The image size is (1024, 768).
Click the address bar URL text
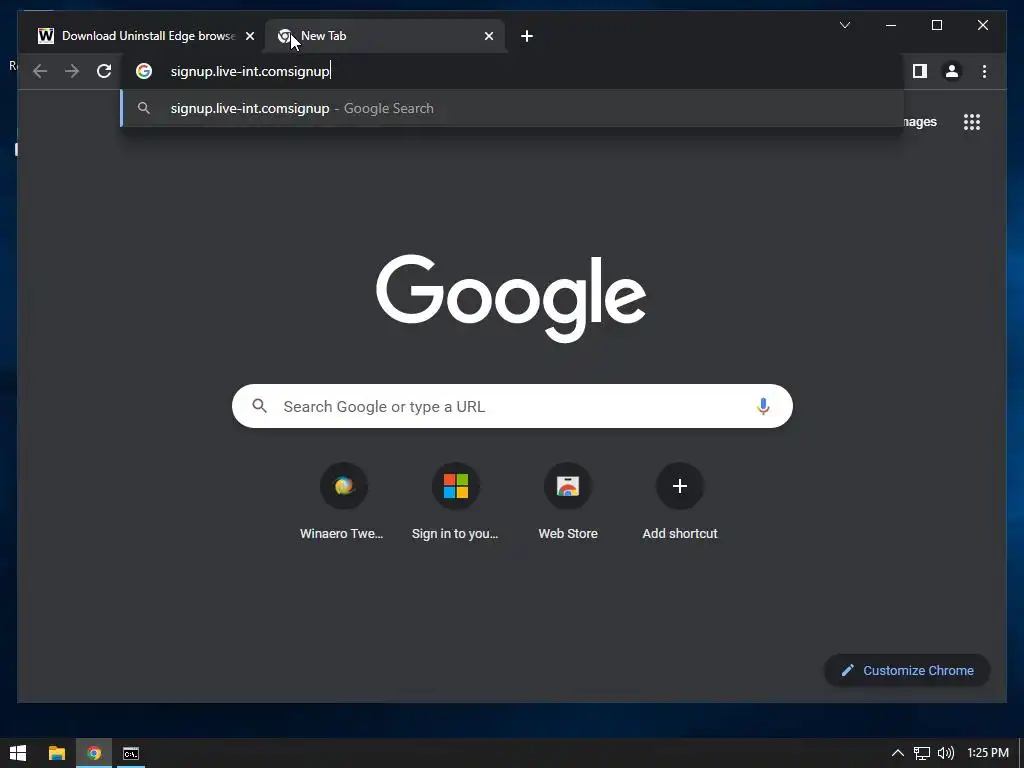(250, 71)
